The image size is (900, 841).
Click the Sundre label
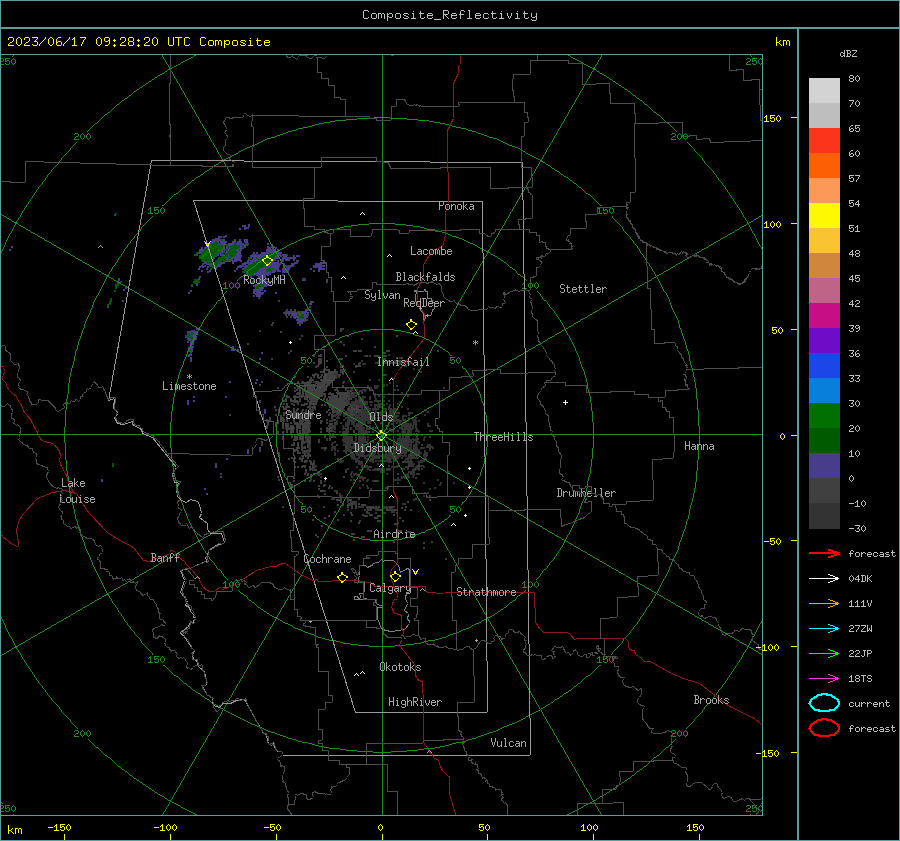[x=303, y=414]
